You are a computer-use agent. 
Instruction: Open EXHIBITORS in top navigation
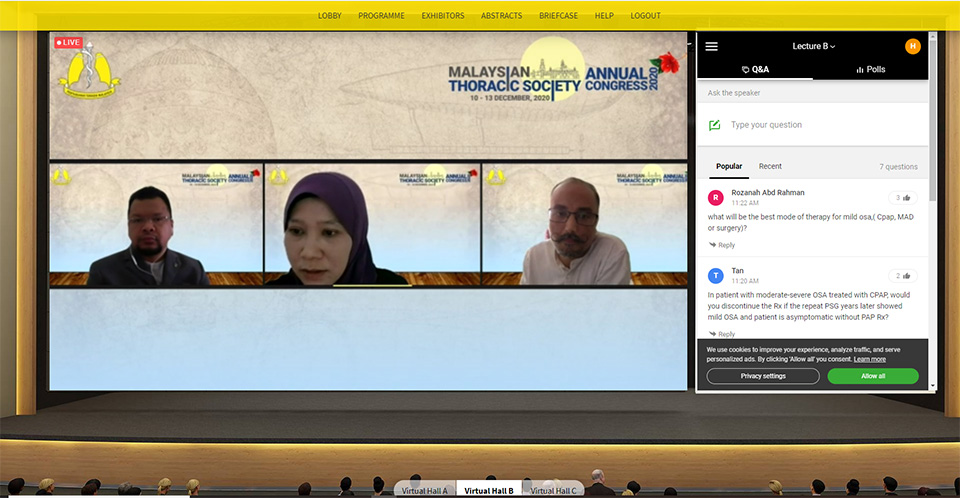[443, 16]
